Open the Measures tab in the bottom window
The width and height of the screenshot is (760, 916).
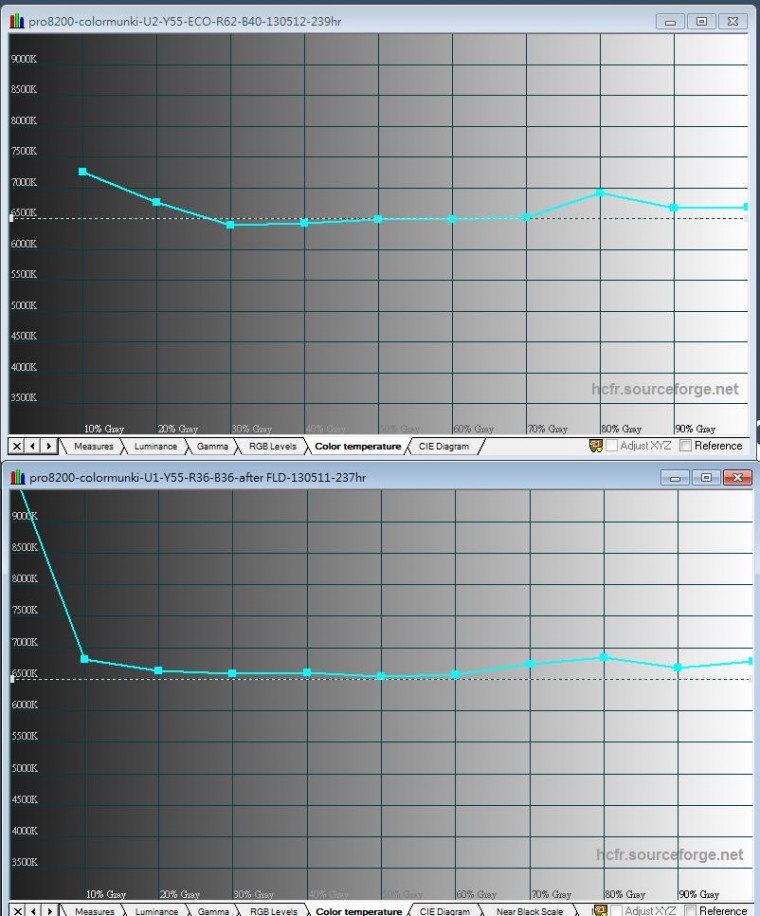click(x=95, y=911)
